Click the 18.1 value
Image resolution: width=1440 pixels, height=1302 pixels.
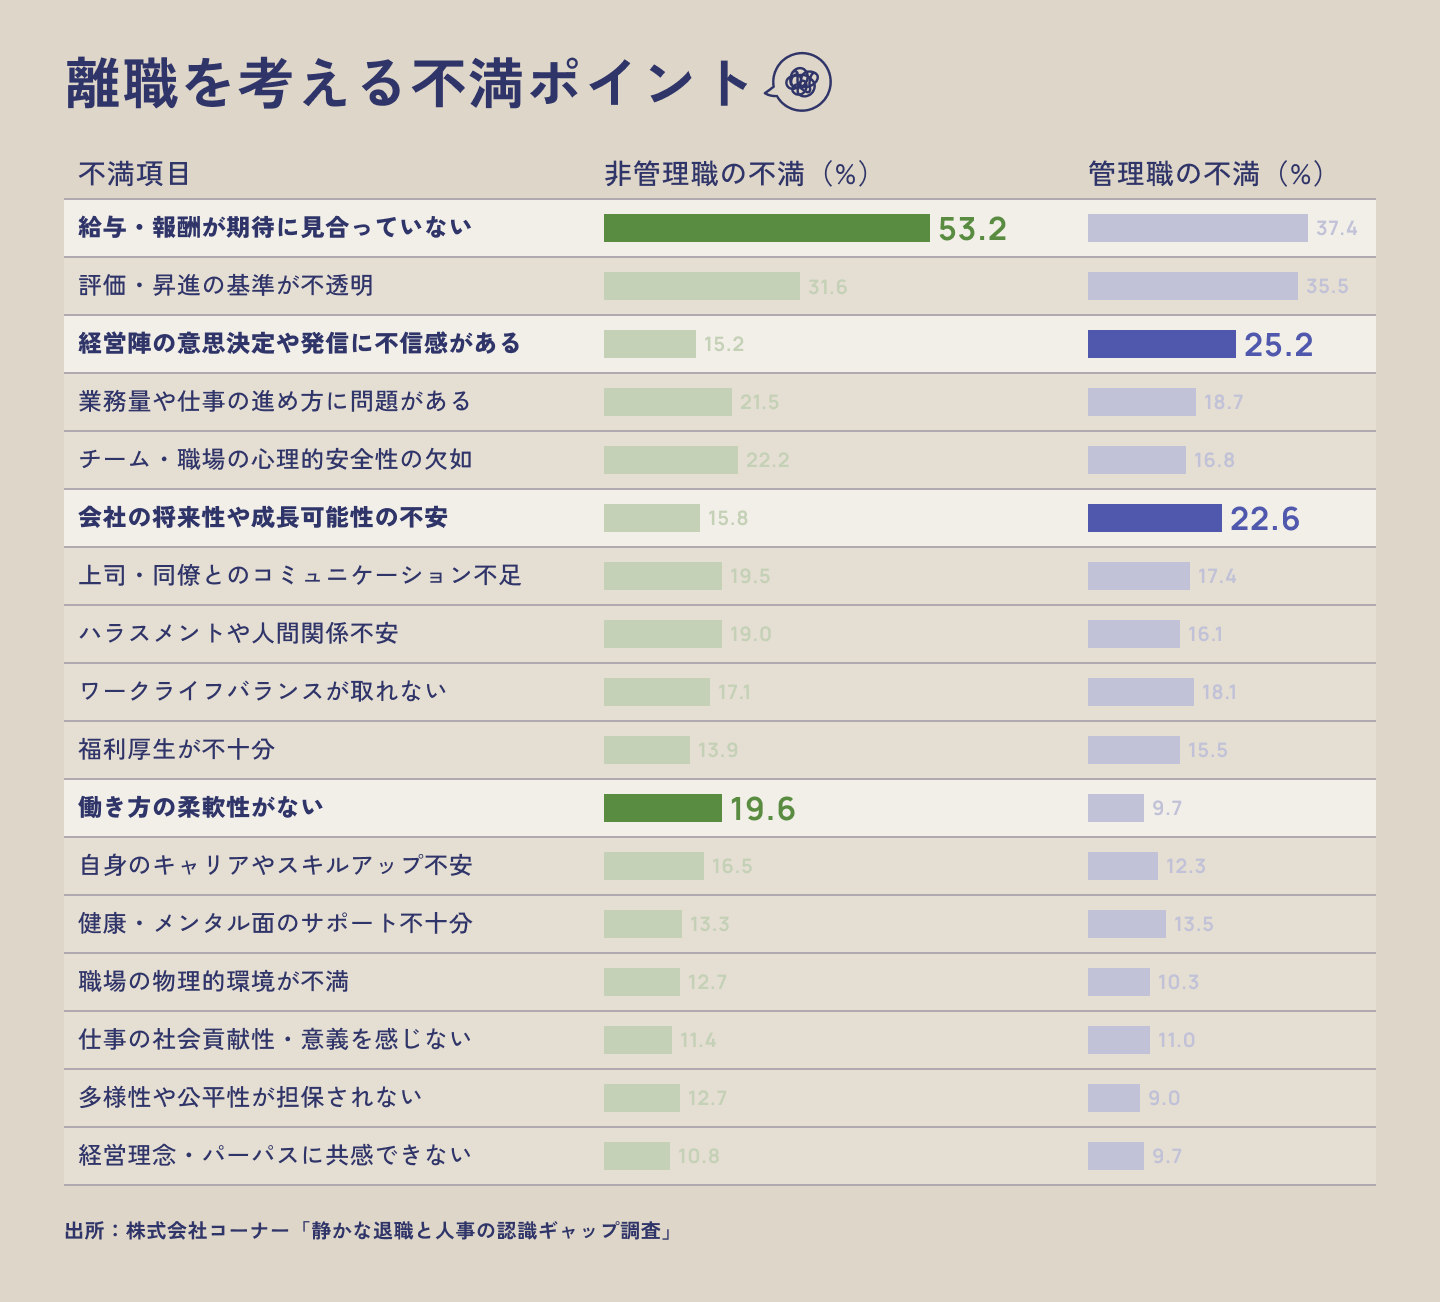[1219, 692]
